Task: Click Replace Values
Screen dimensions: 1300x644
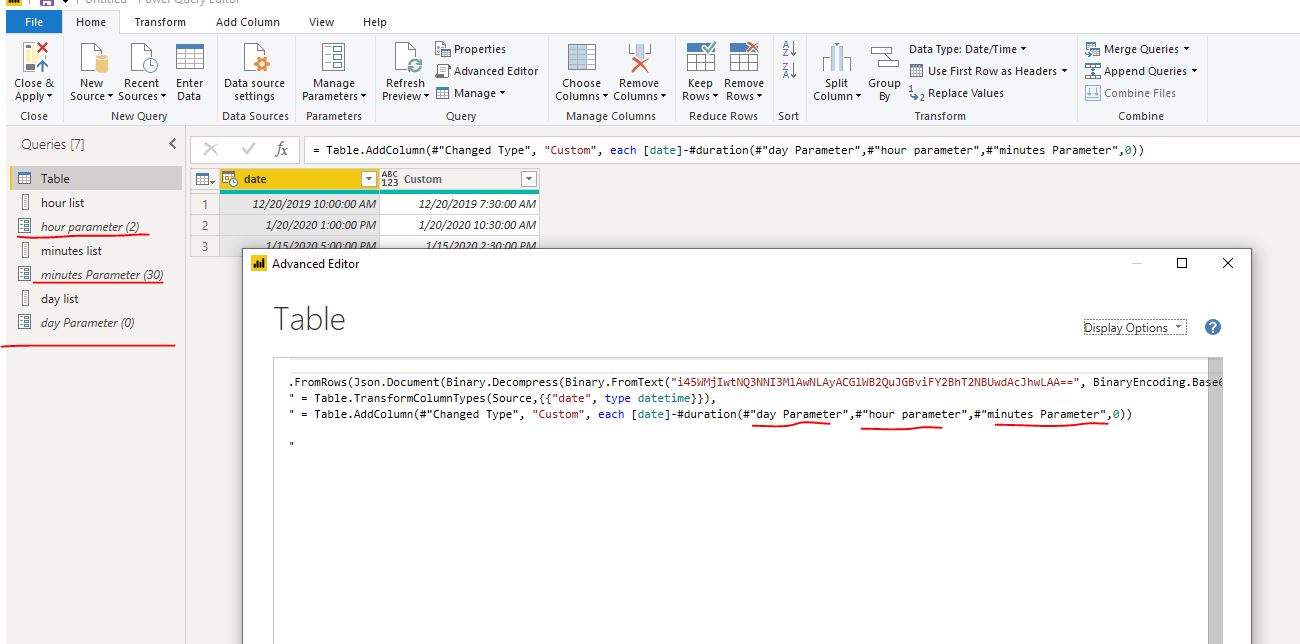Action: coord(957,93)
